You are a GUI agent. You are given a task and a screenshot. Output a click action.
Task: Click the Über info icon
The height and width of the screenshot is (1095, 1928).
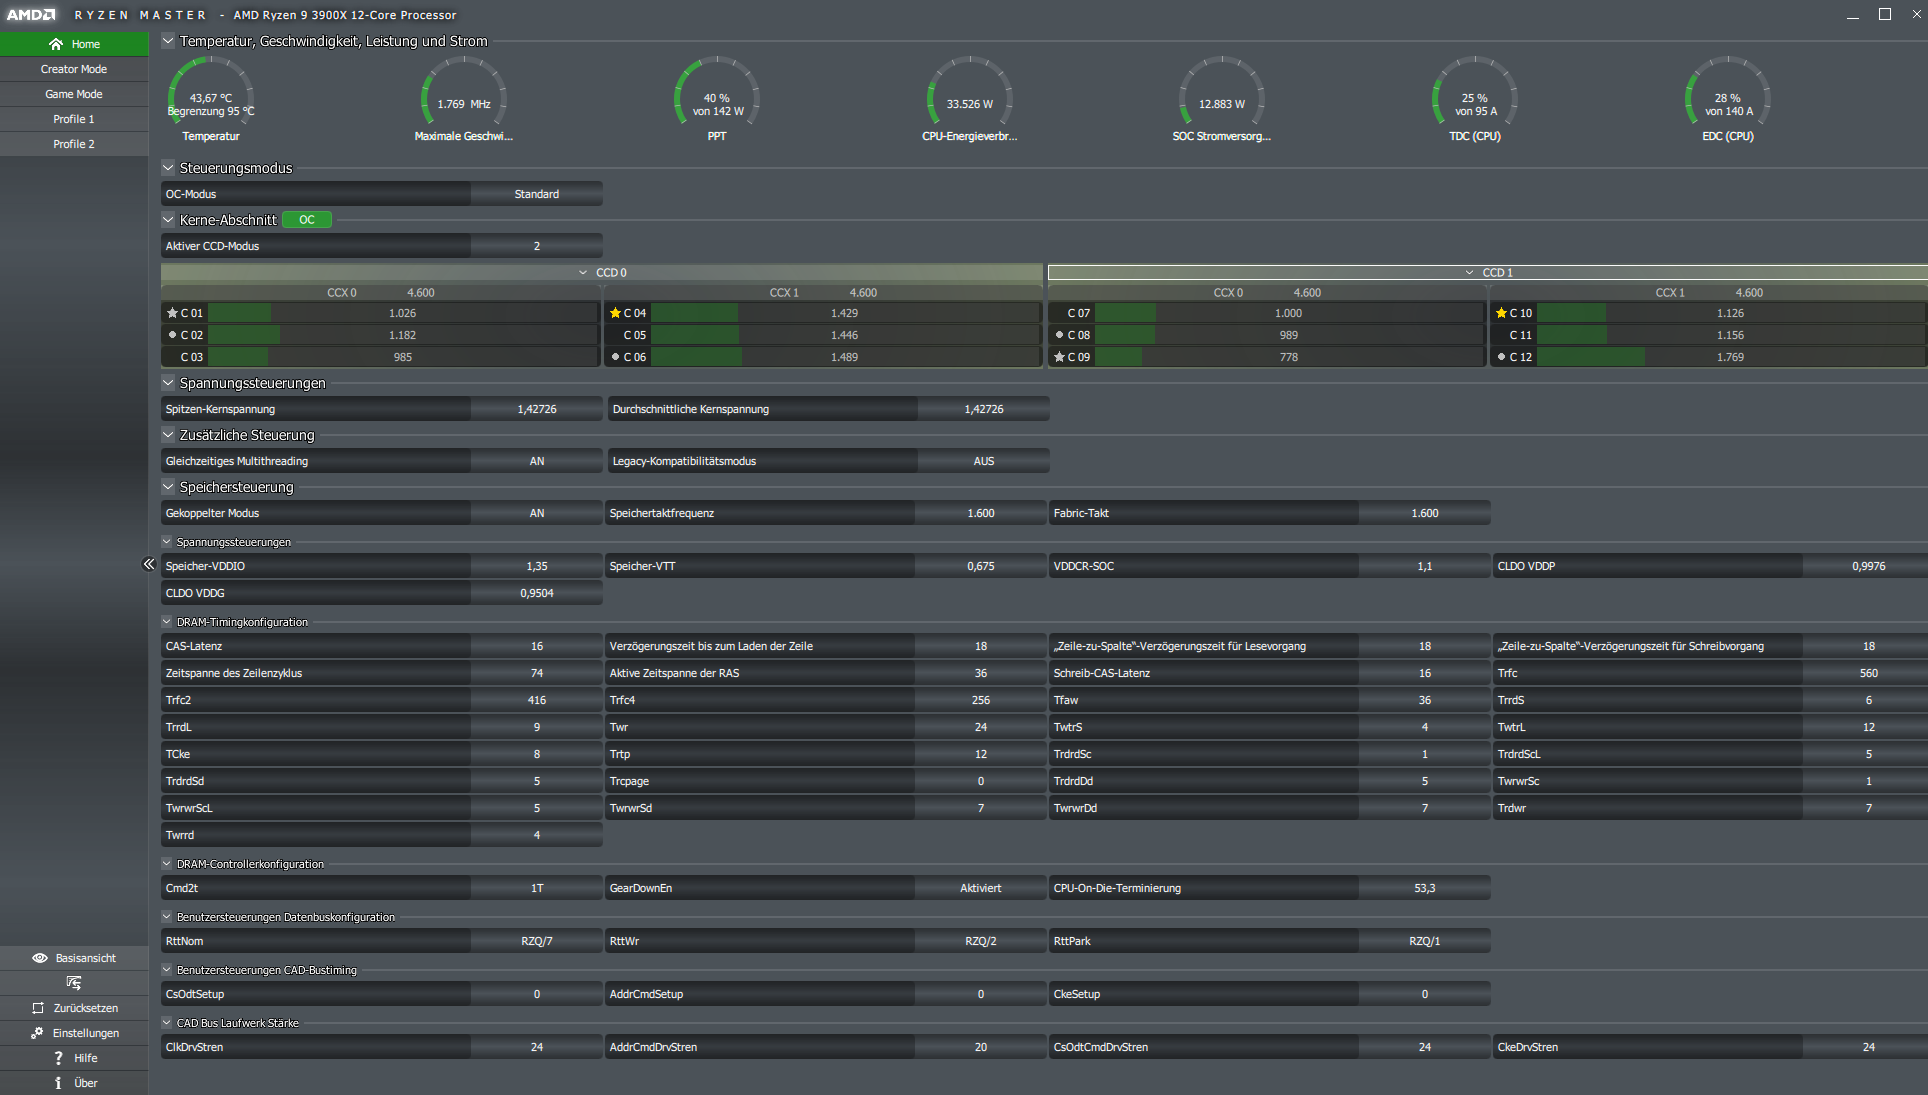click(x=58, y=1083)
